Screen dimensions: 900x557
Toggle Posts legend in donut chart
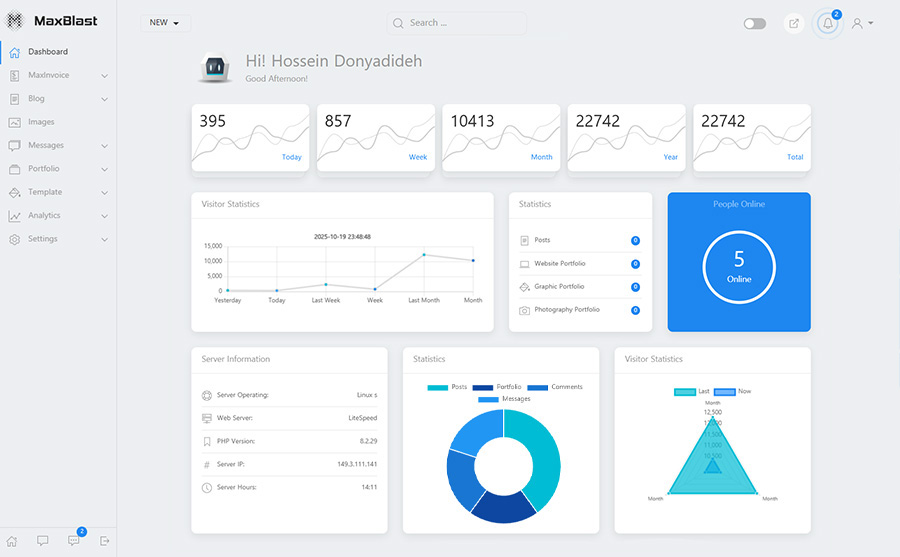click(447, 387)
